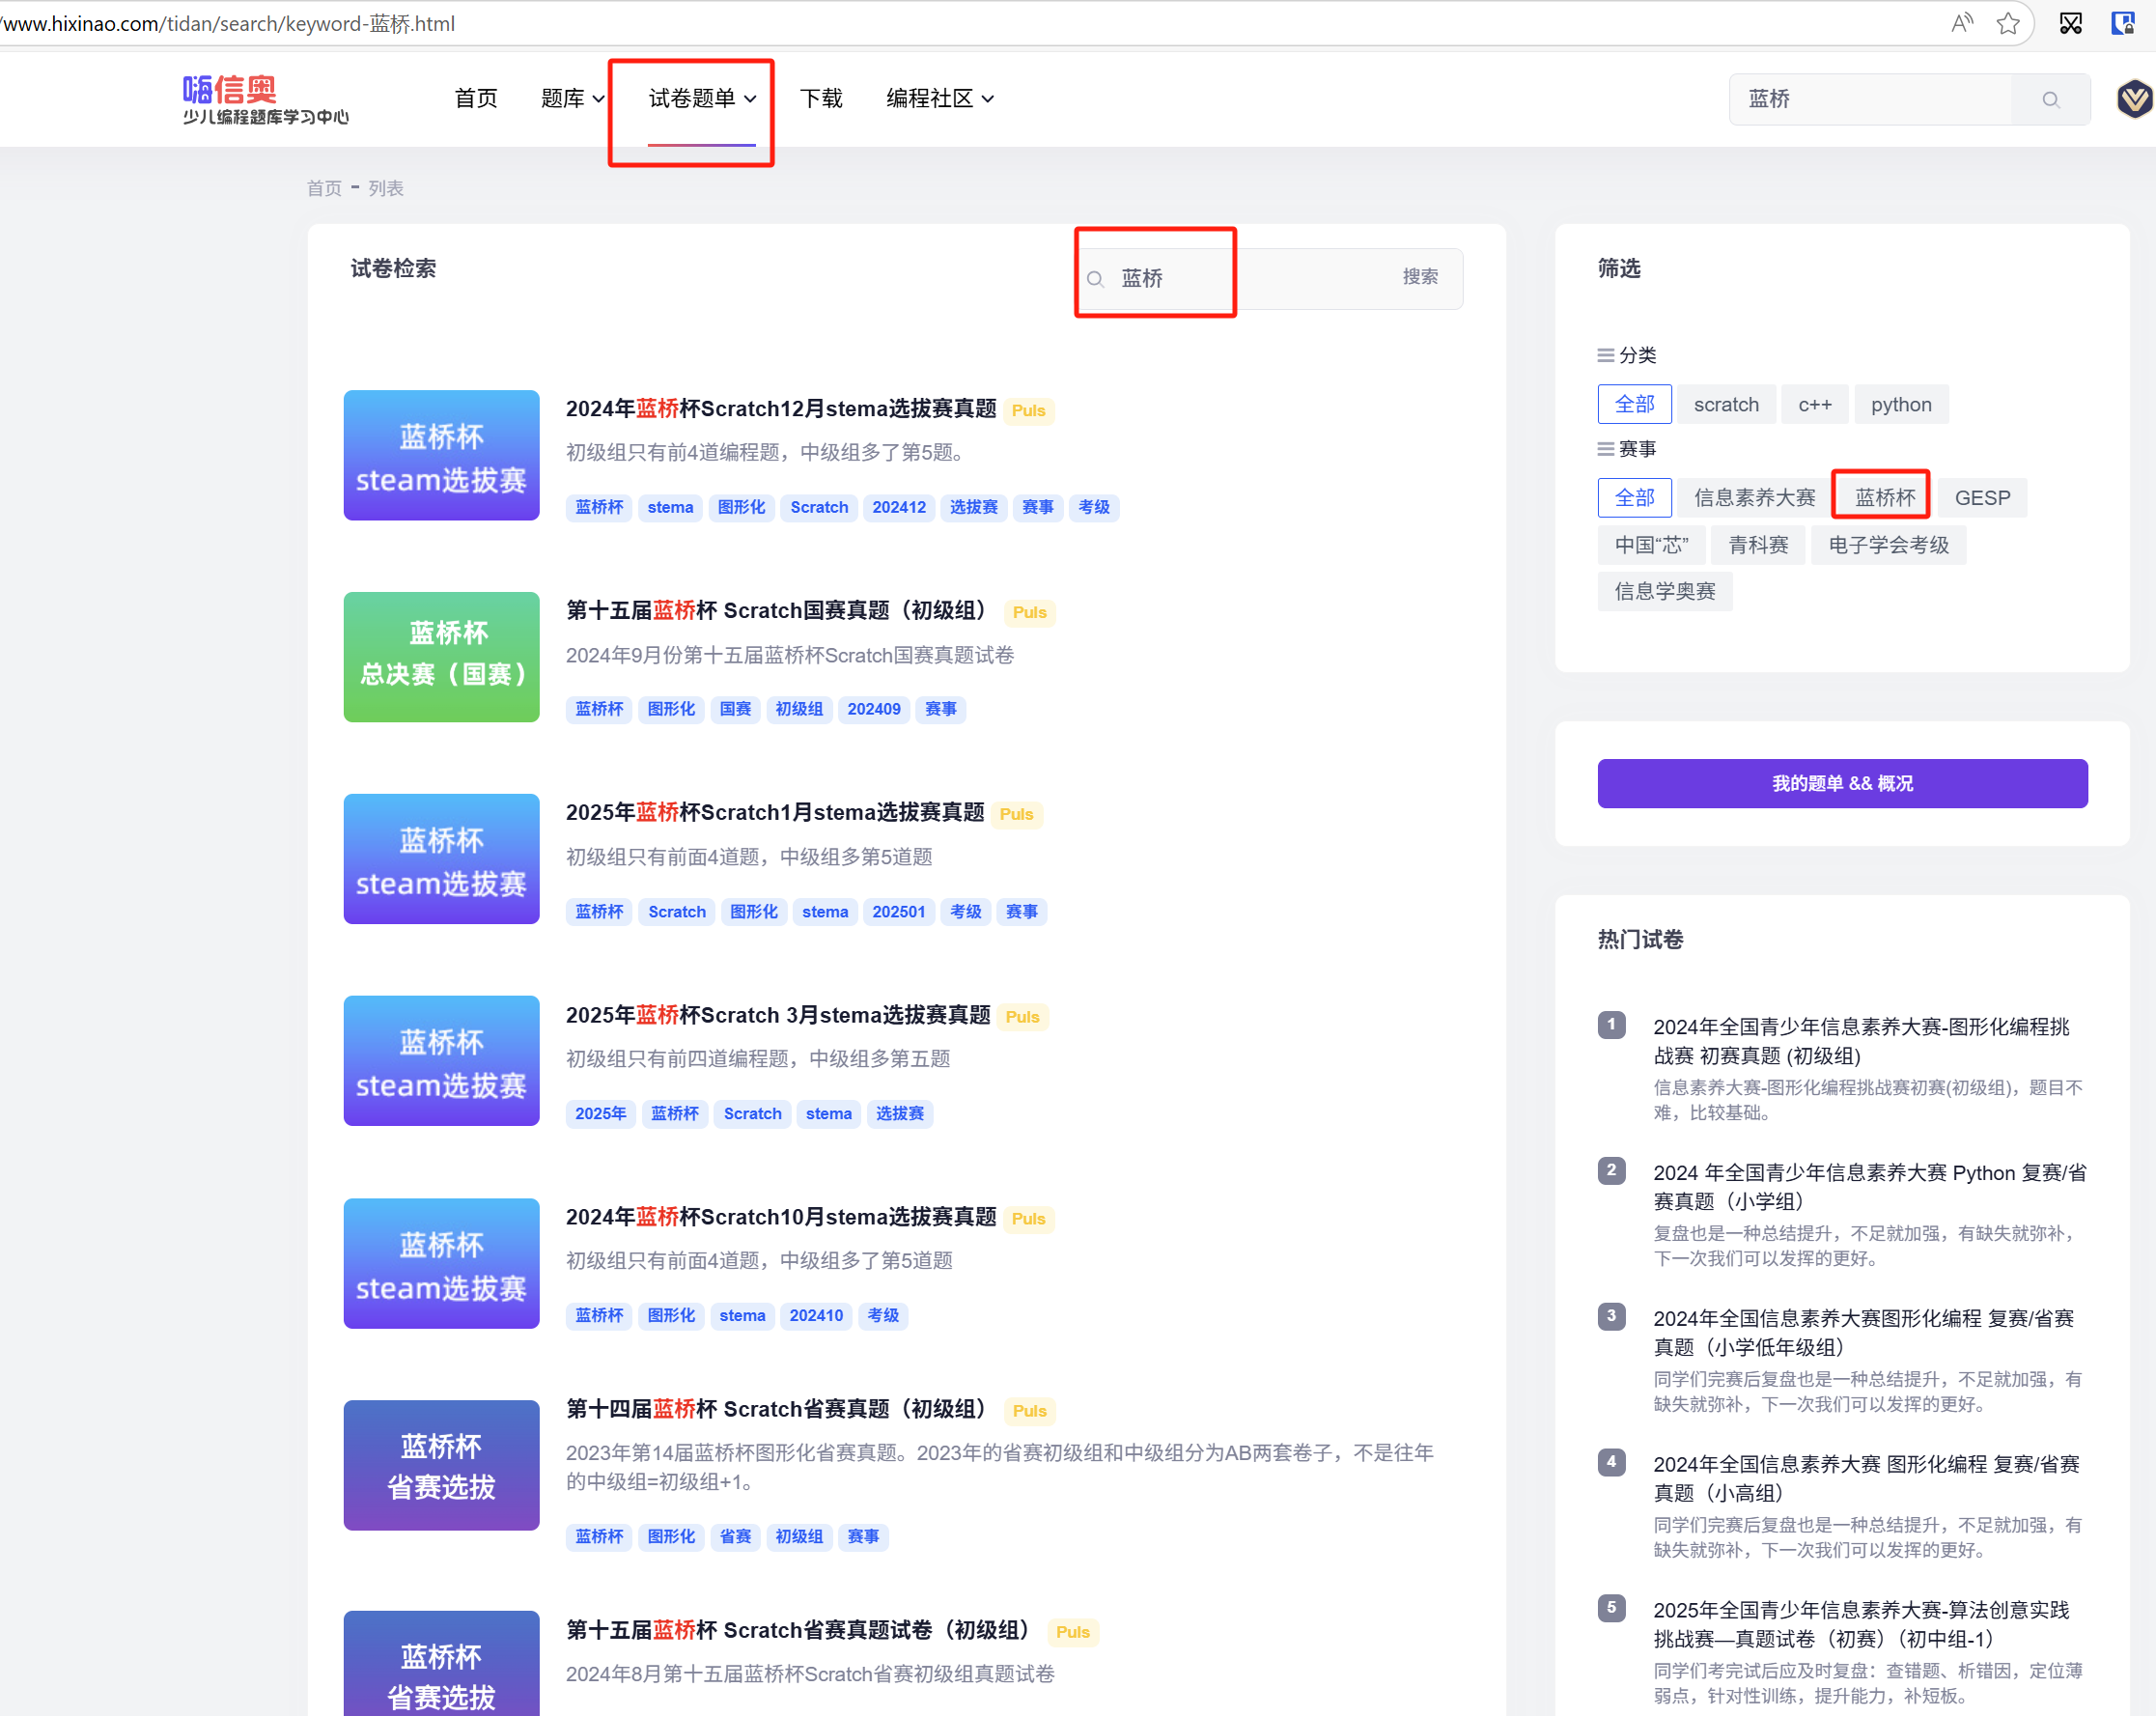Click the Puls badge on 第十五届国赛真题
This screenshot has height=1716, width=2156.
click(1029, 612)
